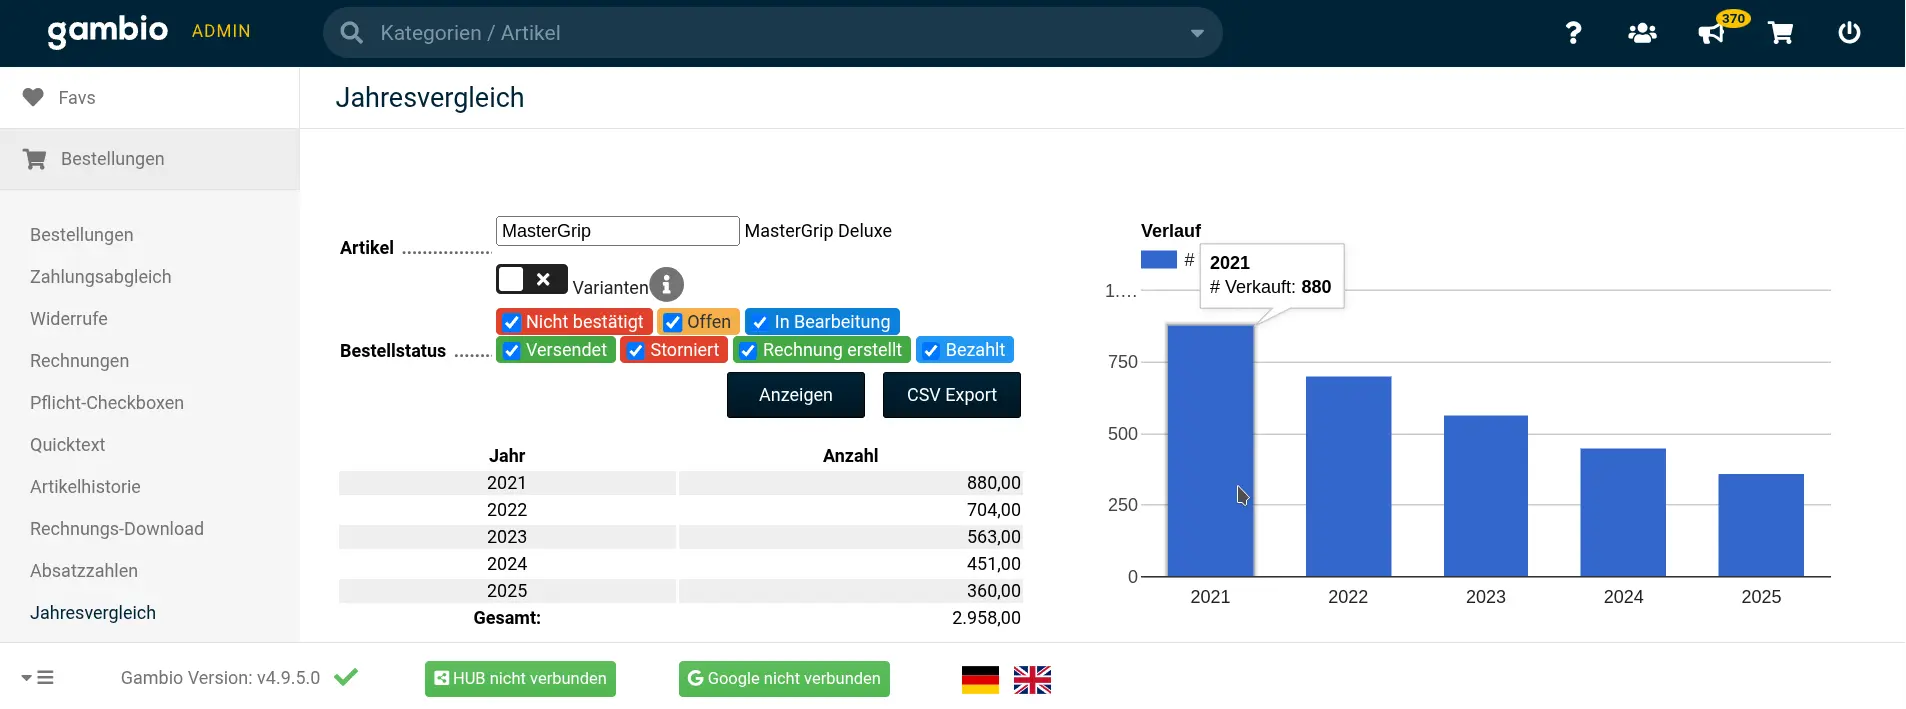
Task: Click the CSV Export button
Action: pos(952,395)
